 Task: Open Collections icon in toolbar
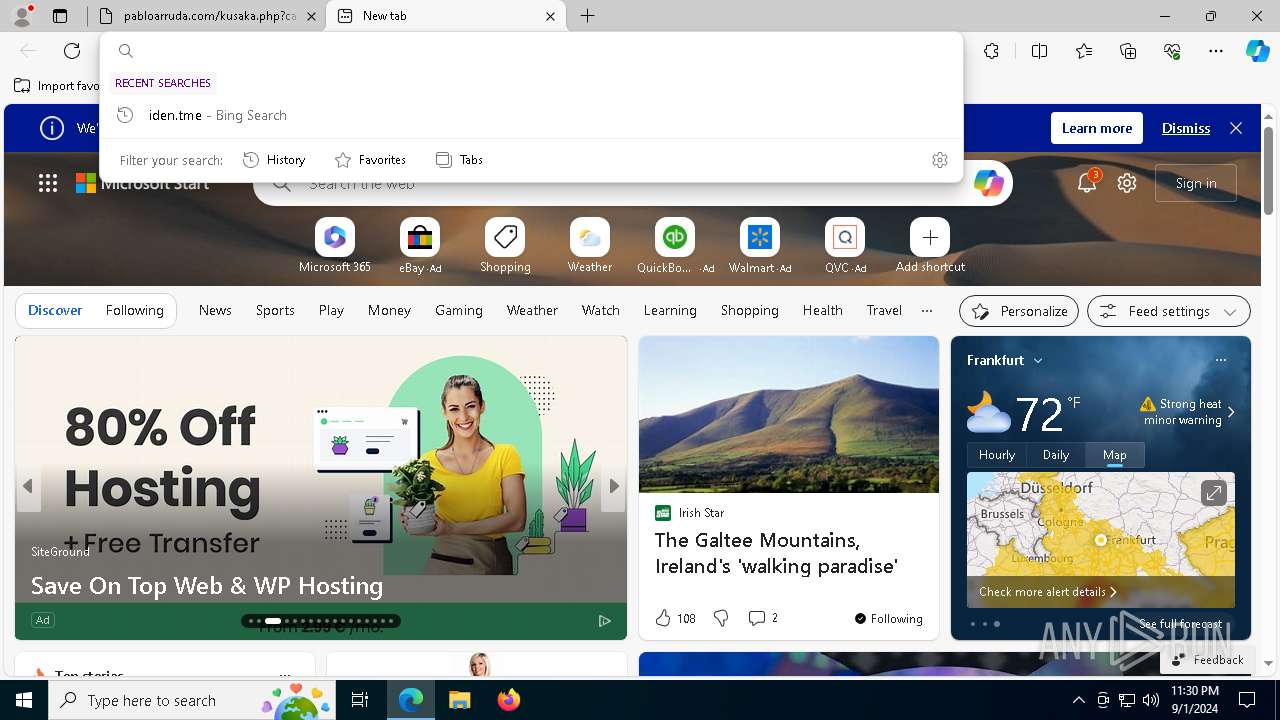[x=1128, y=51]
